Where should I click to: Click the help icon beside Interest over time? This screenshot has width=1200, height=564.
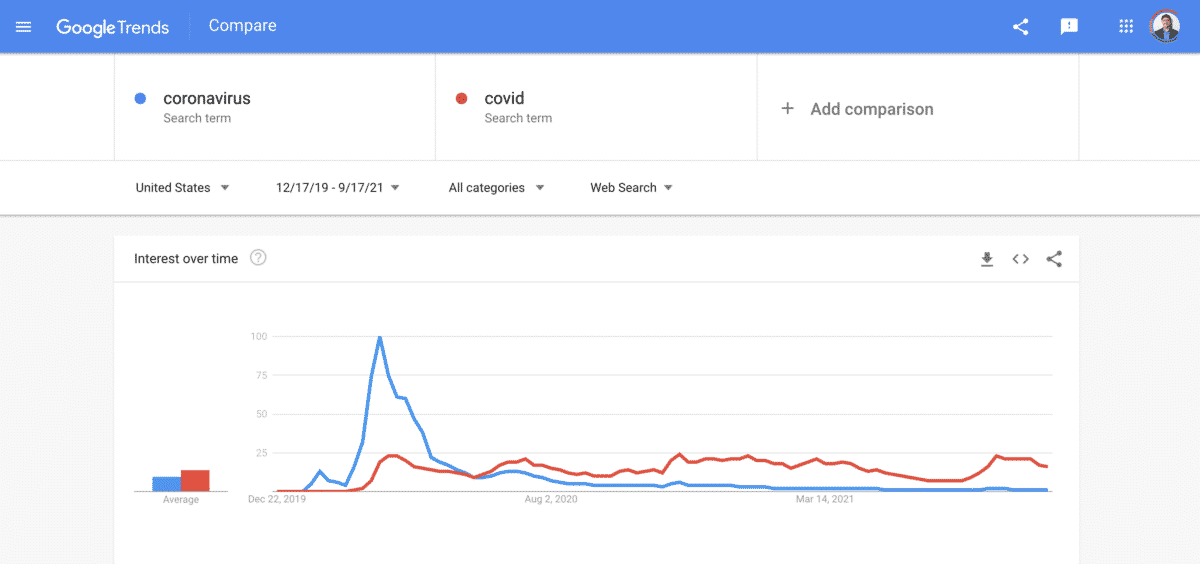[x=258, y=258]
